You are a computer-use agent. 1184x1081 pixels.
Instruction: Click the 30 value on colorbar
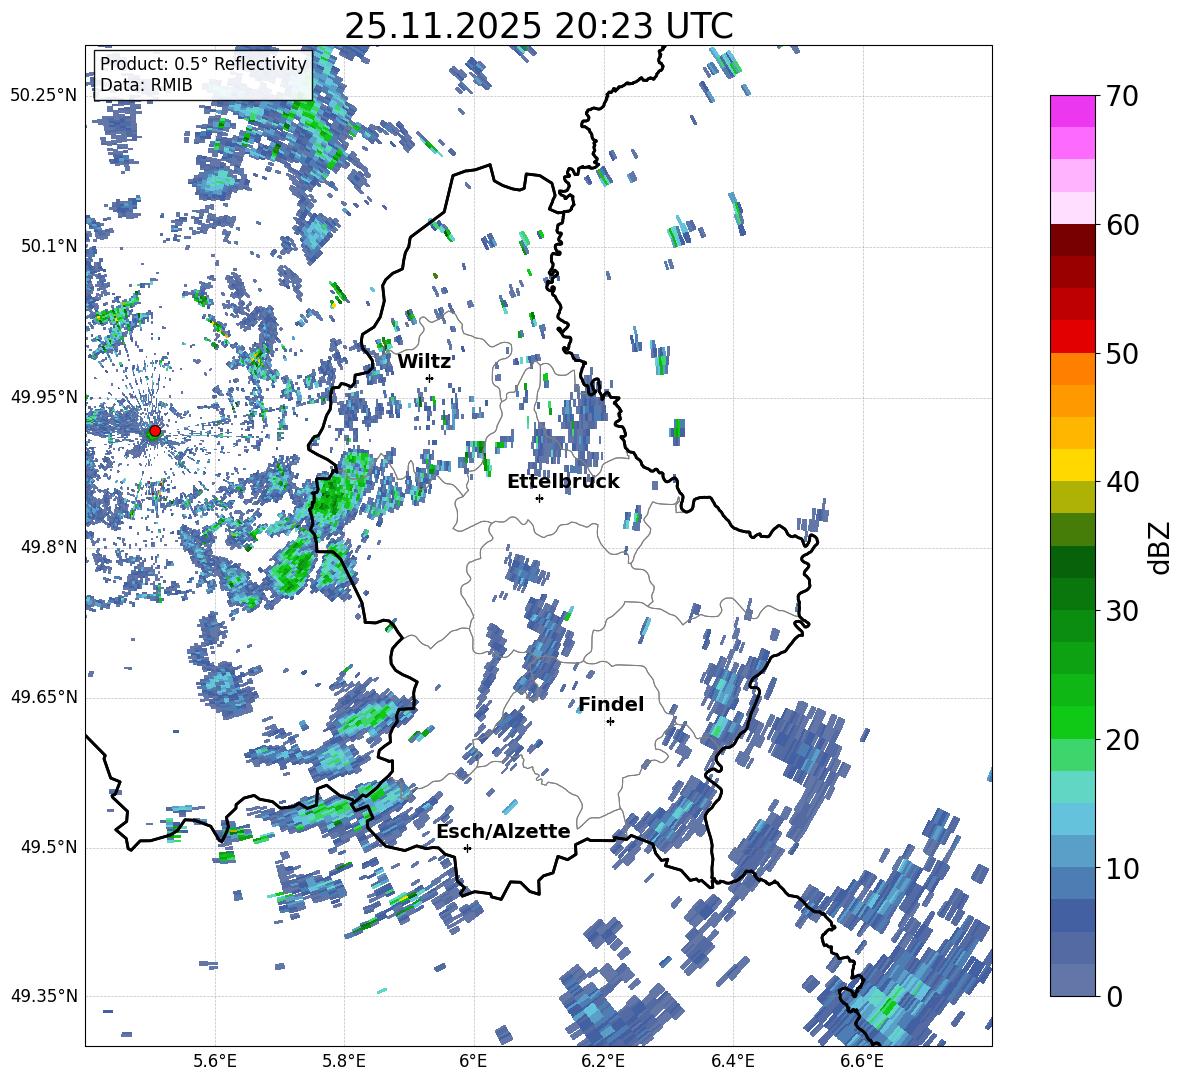click(1122, 611)
